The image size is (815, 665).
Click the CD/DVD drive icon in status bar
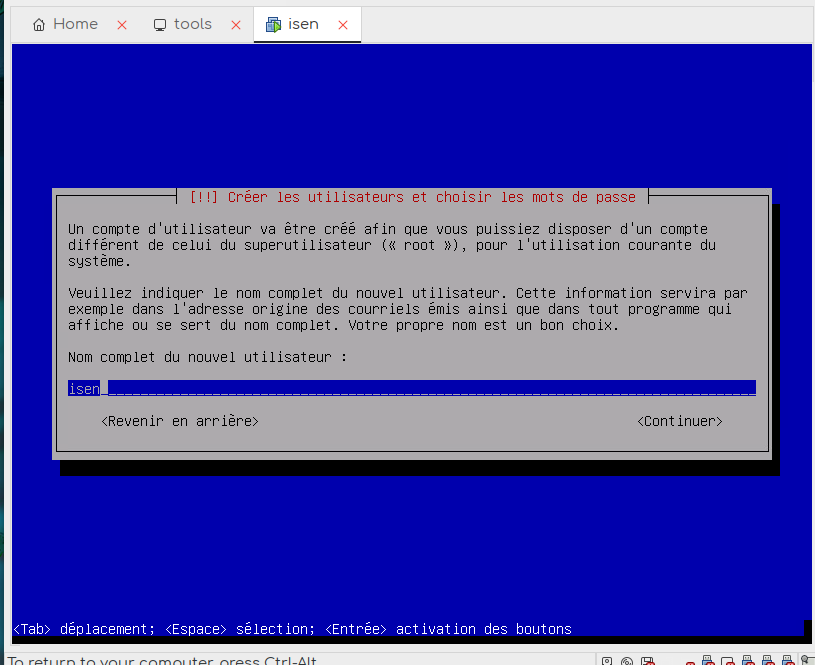click(x=627, y=660)
